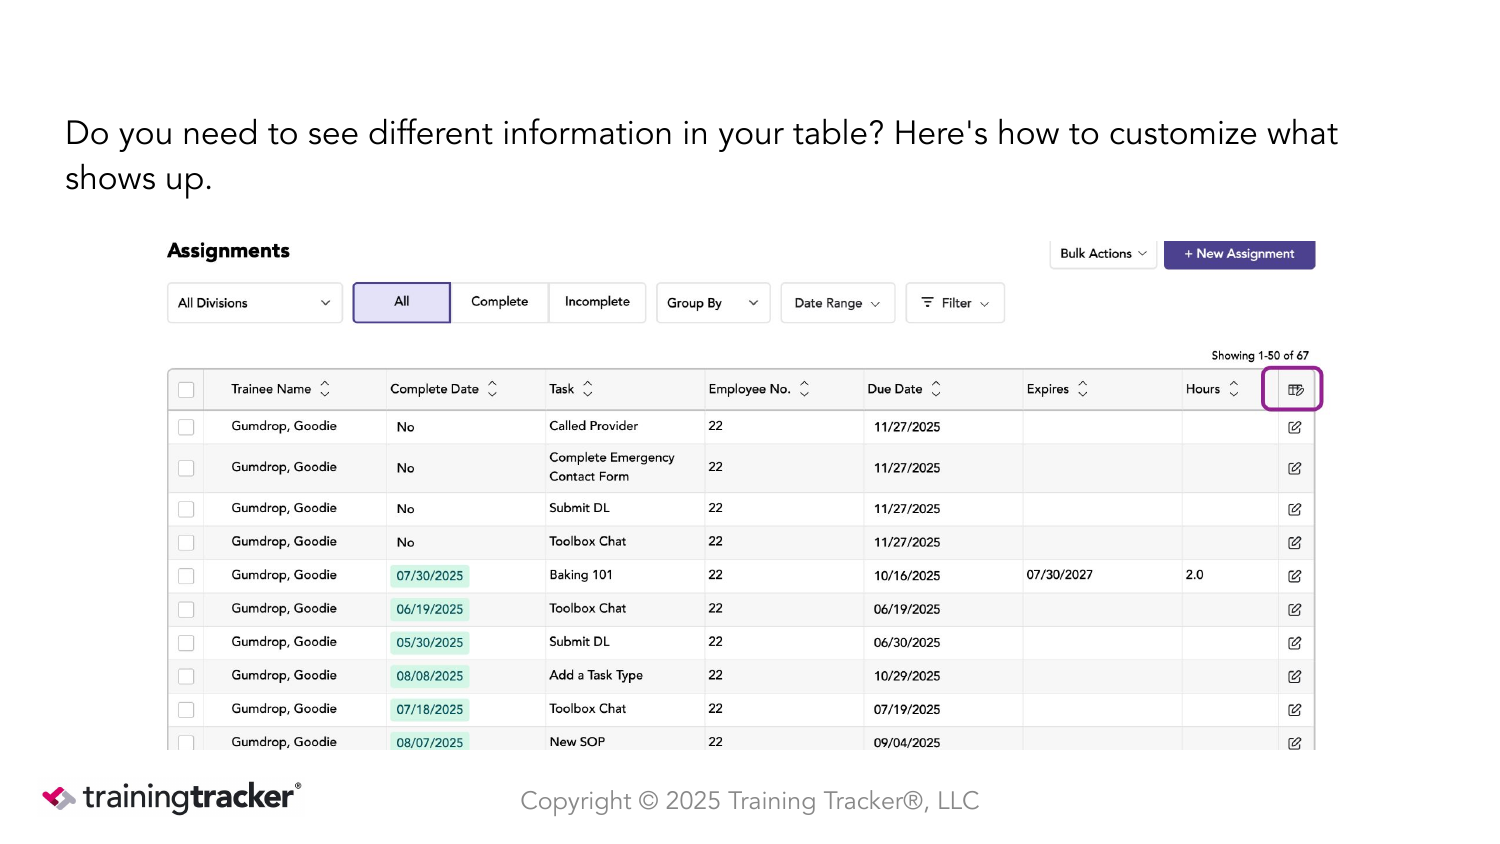Viewport: 1500px width, 844px height.
Task: Open edit icon for Add a Task Type row
Action: [1295, 677]
